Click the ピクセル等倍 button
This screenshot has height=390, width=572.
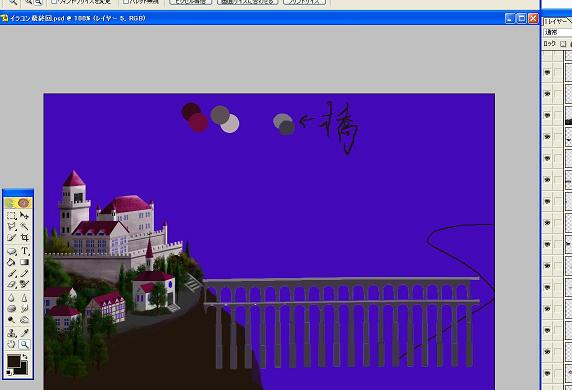[x=191, y=2]
